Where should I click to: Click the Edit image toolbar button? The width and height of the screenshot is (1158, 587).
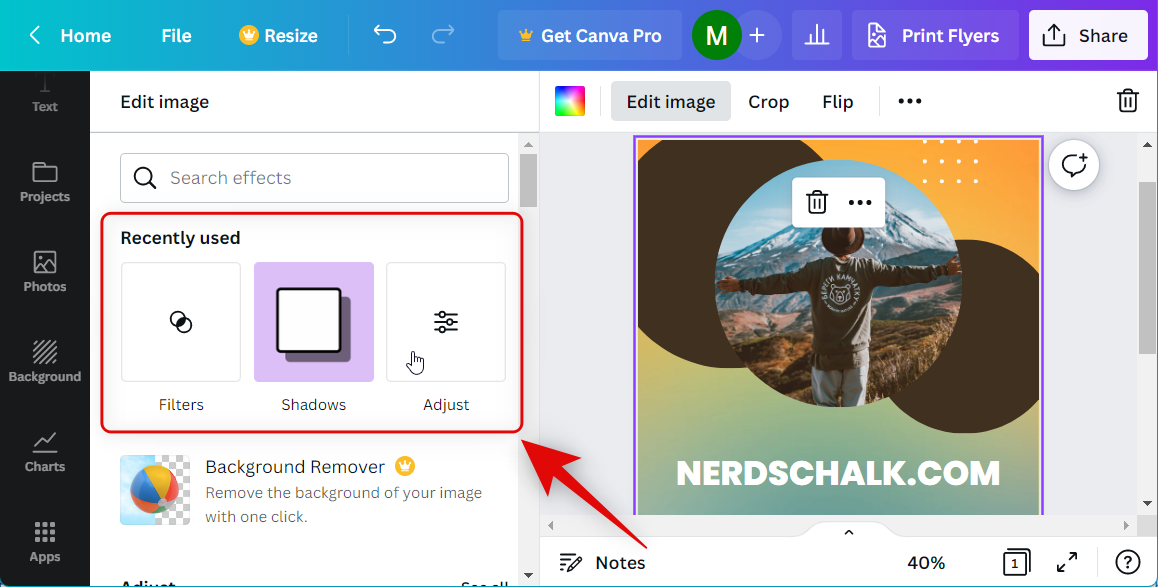point(671,101)
